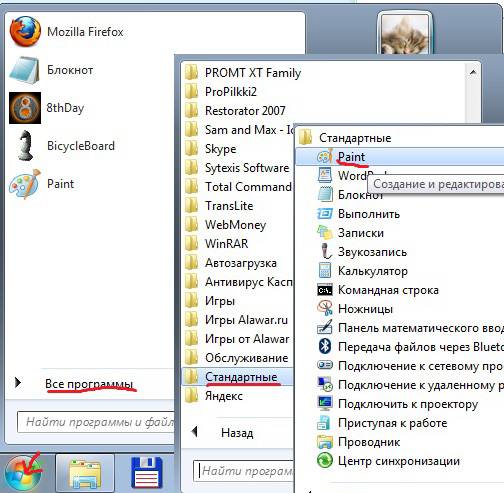Open Панель математического ввода icon

point(325,328)
